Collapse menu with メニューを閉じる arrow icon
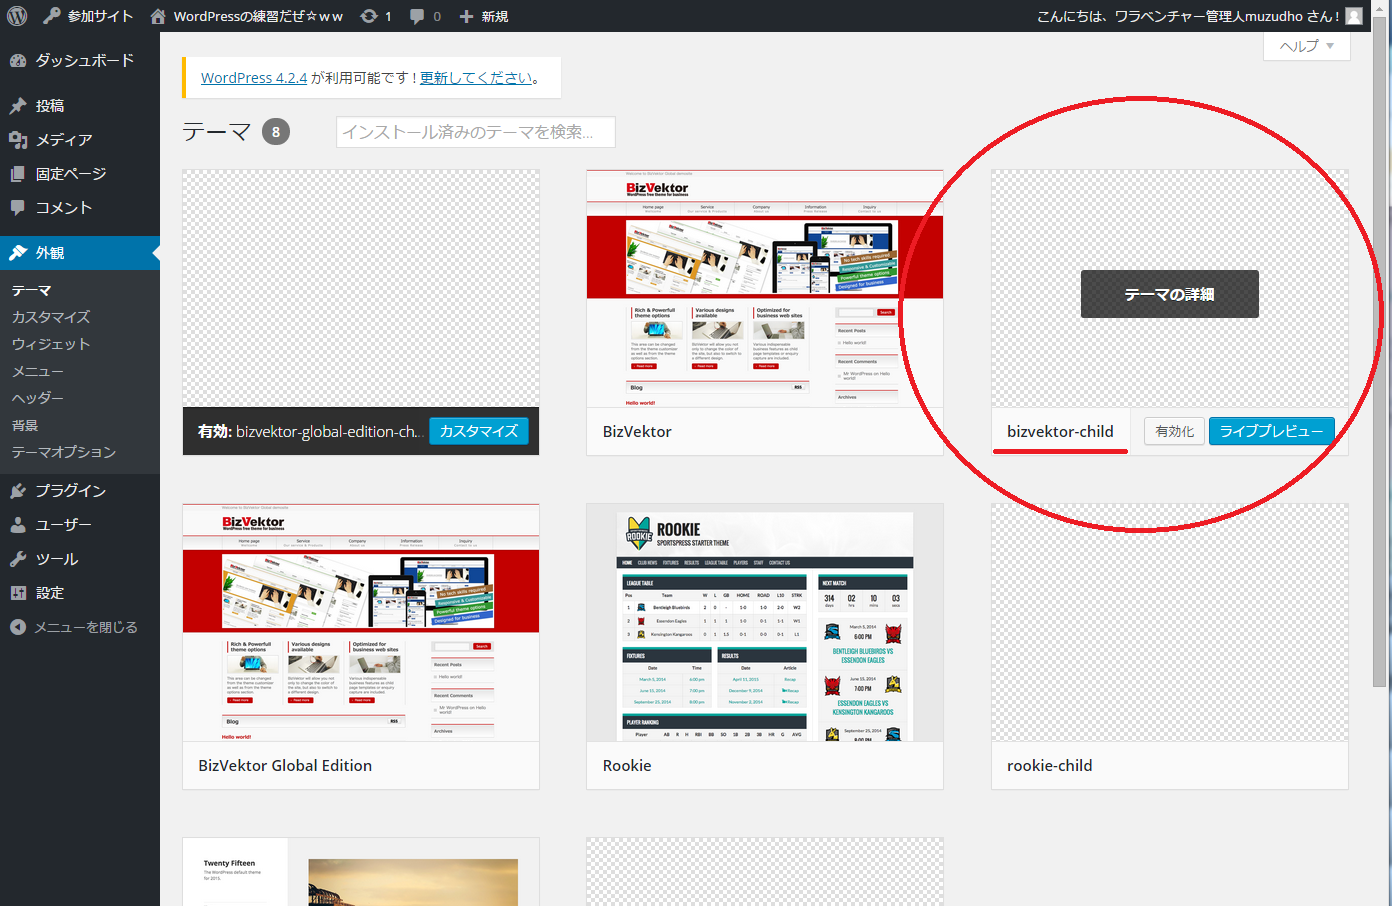The height and width of the screenshot is (906, 1392). click(18, 627)
